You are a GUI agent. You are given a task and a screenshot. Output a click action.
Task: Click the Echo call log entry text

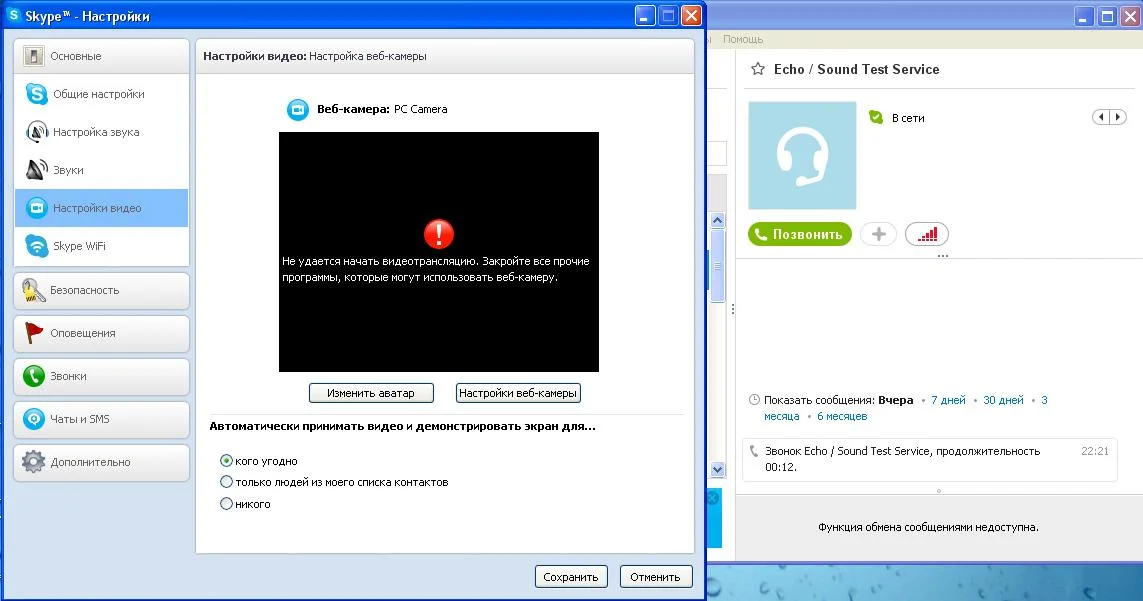pyautogui.click(x=902, y=459)
